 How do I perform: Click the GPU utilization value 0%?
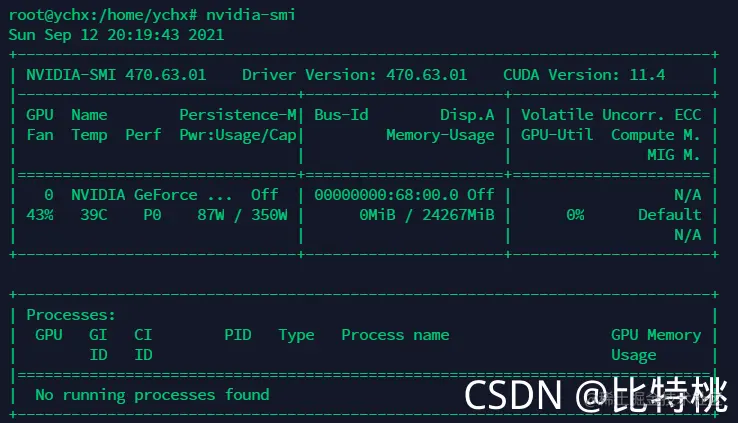click(575, 215)
